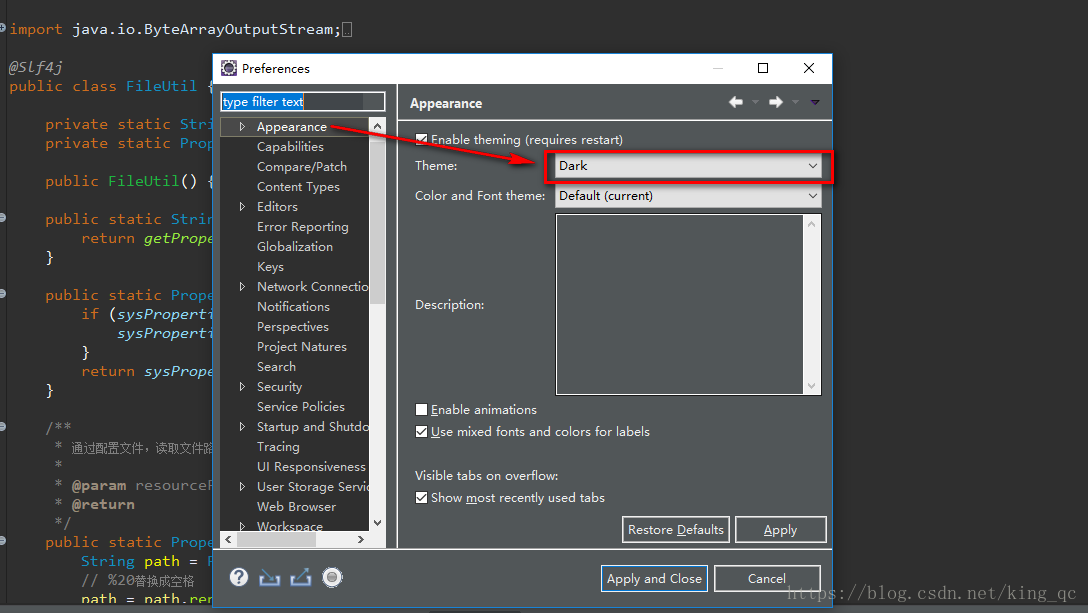Click the @Slf4j annotation in editor
1088x613 pixels.
(x=35, y=67)
